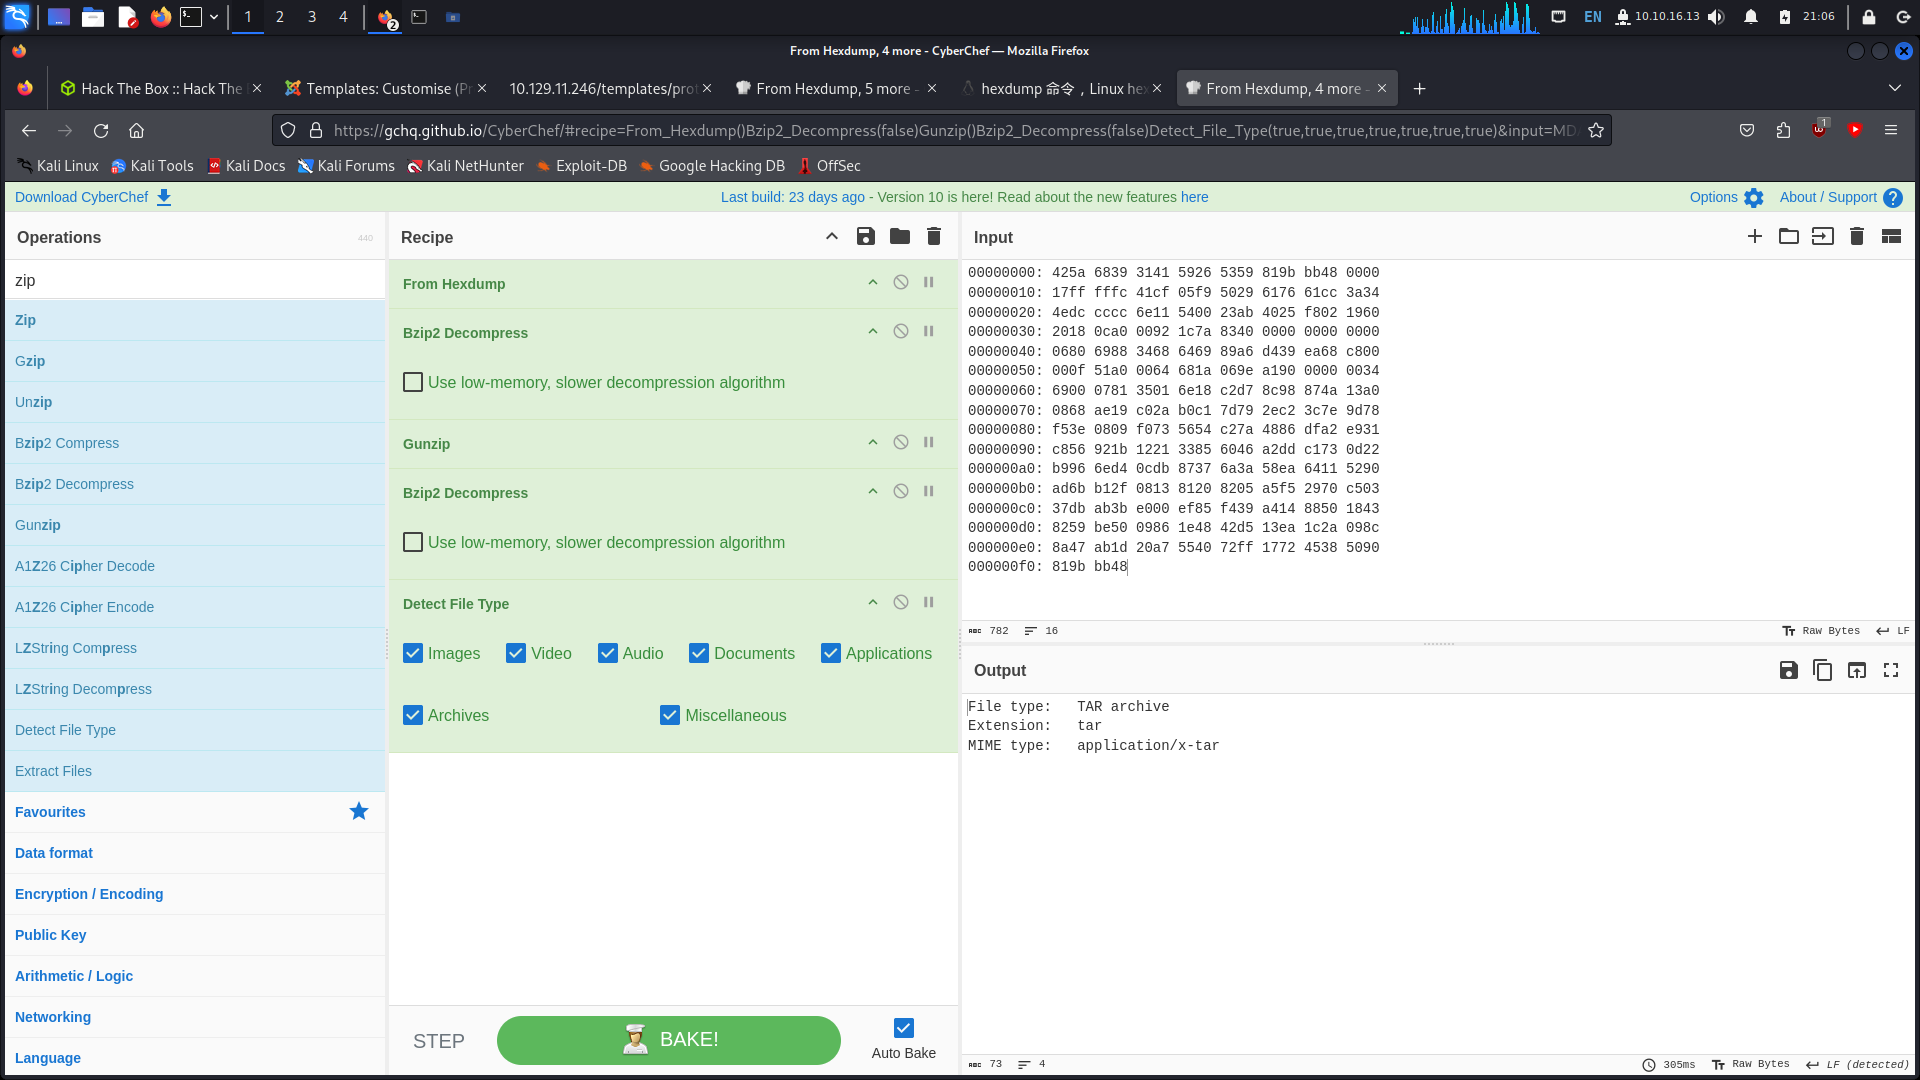Click the BAKE! button

pyautogui.click(x=669, y=1040)
